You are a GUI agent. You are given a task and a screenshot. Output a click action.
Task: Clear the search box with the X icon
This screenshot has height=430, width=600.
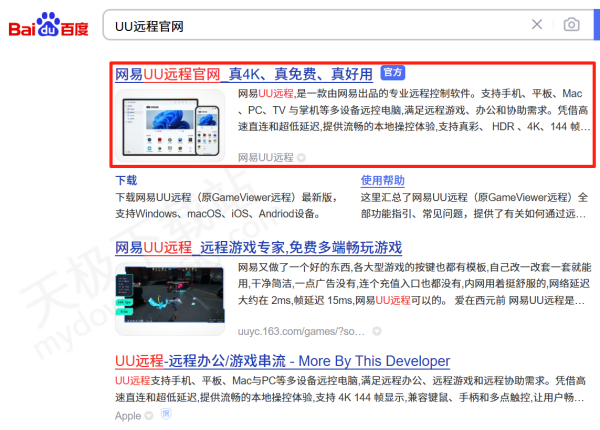(537, 24)
